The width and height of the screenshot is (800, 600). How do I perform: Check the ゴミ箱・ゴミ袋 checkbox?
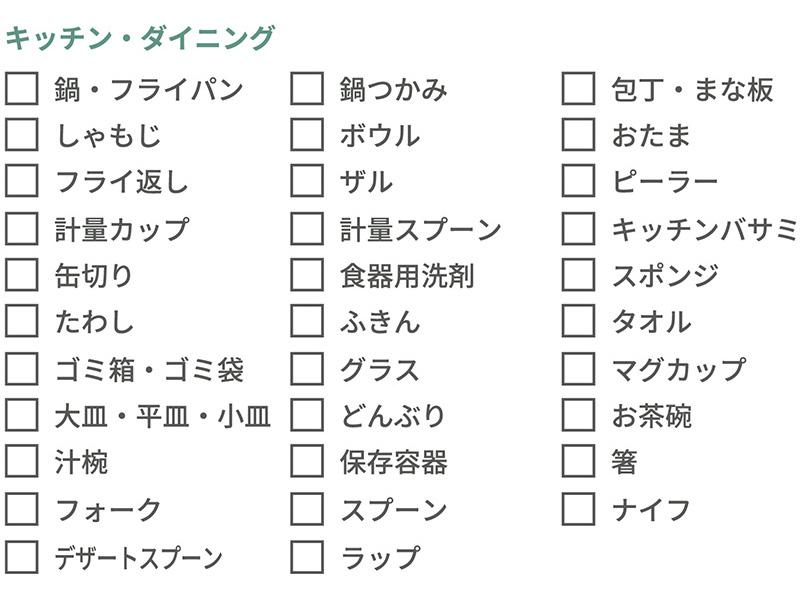[22, 368]
